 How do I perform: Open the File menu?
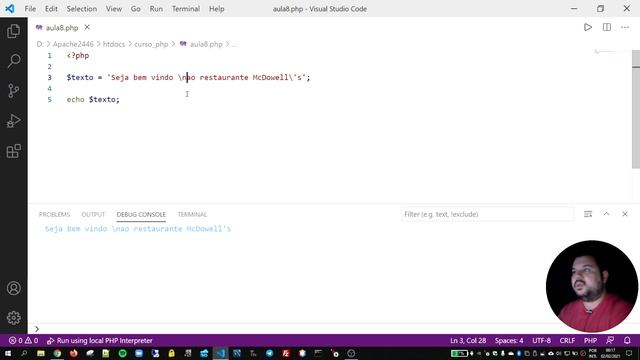click(x=30, y=9)
